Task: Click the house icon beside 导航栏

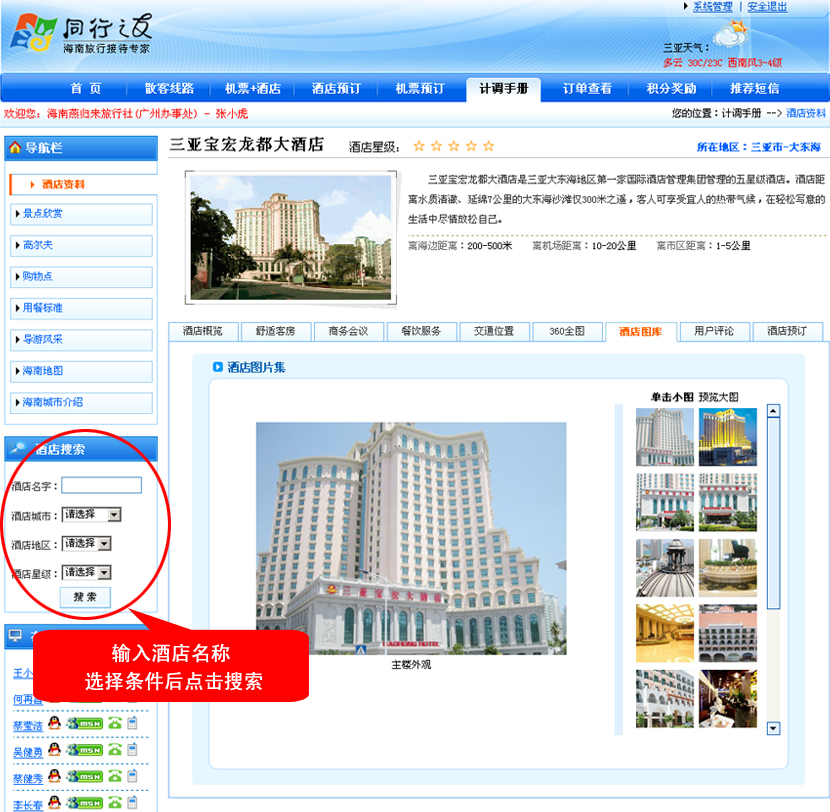Action: click(x=15, y=148)
